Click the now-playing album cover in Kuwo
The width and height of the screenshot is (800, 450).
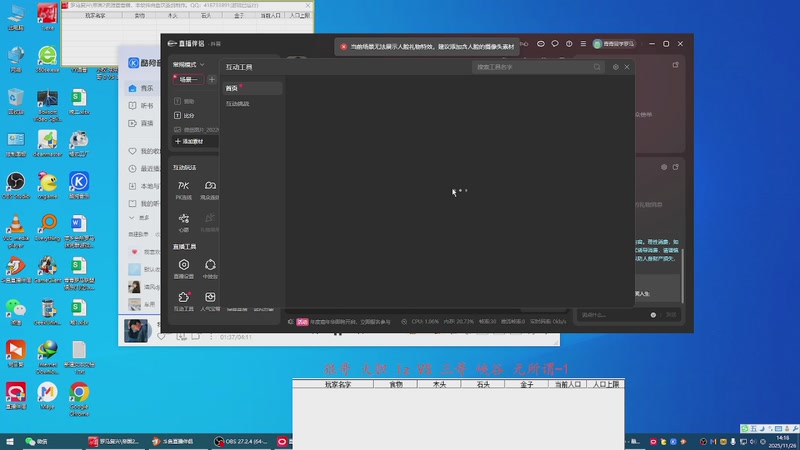coord(136,331)
